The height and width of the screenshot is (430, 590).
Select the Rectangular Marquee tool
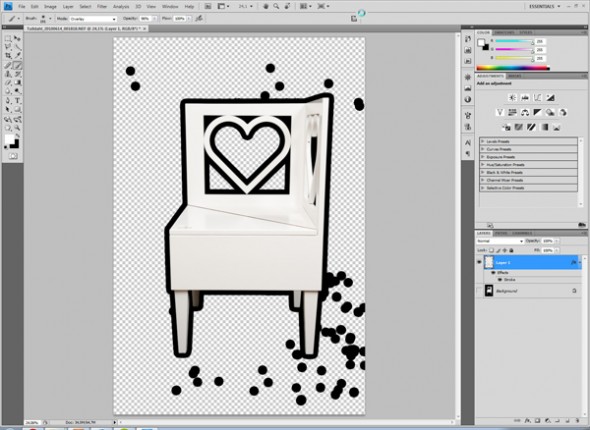coord(8,39)
